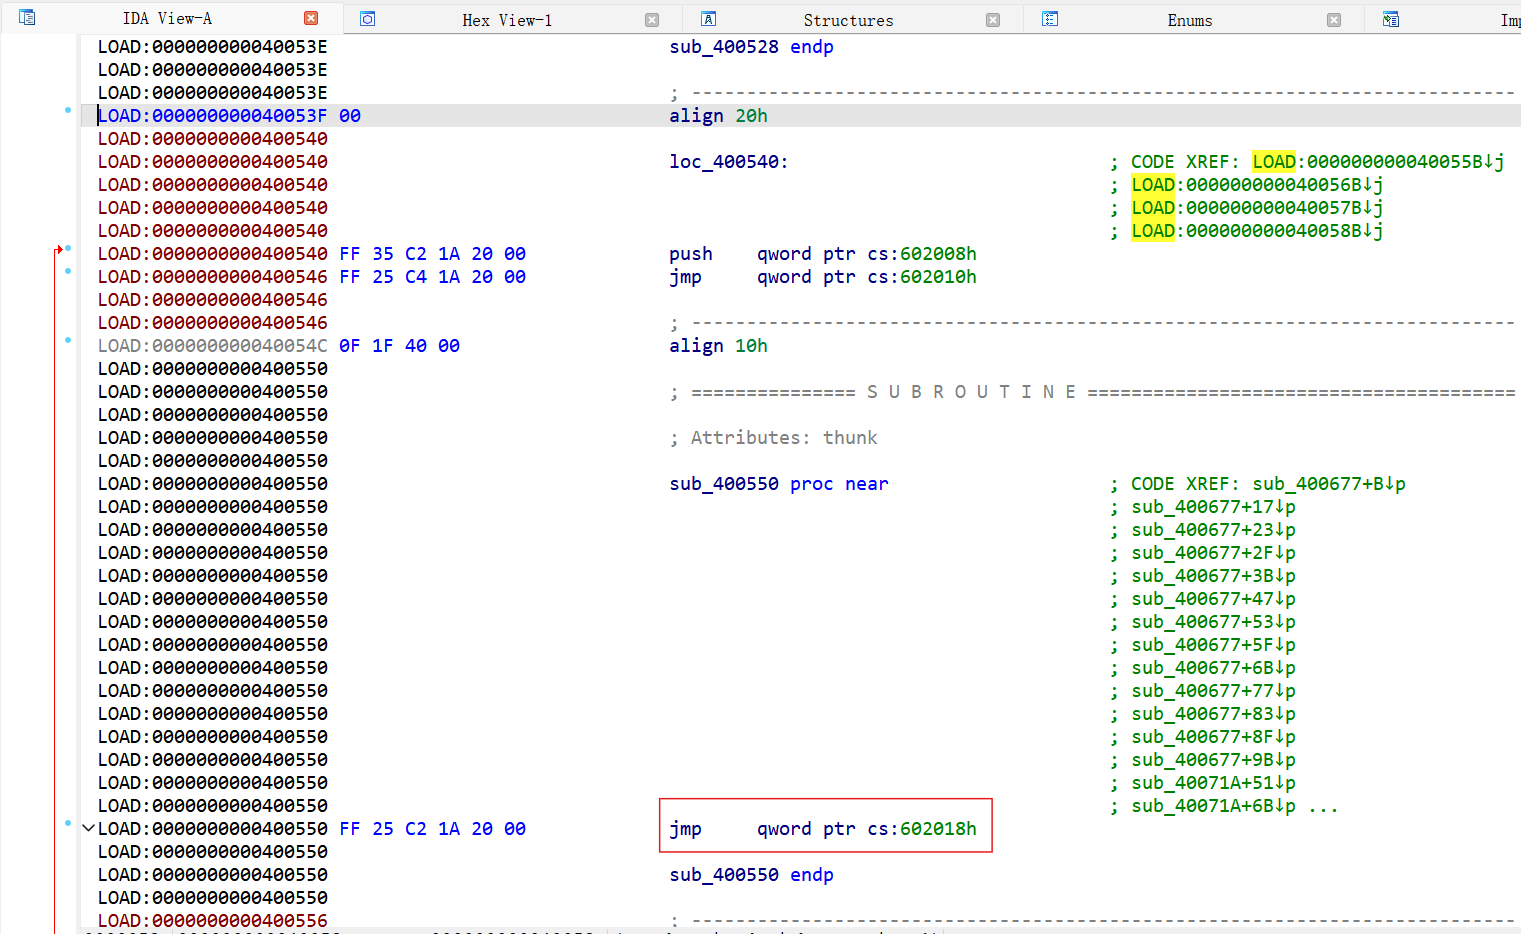This screenshot has height=934, width=1521.
Task: Click hex bytes 'FF 35 C2 1A 20 00'
Action: [x=432, y=254]
